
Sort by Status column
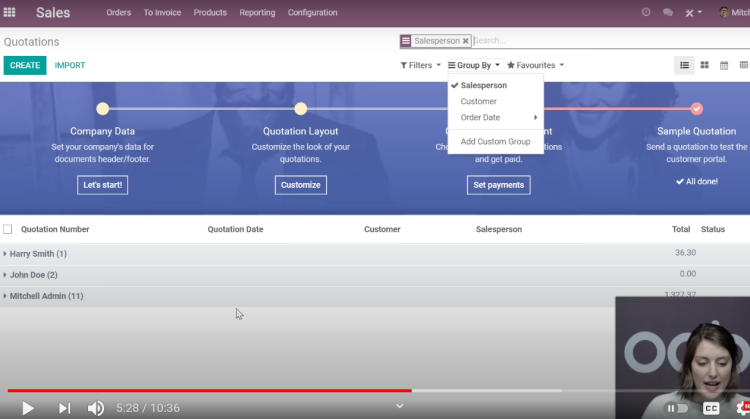713,229
